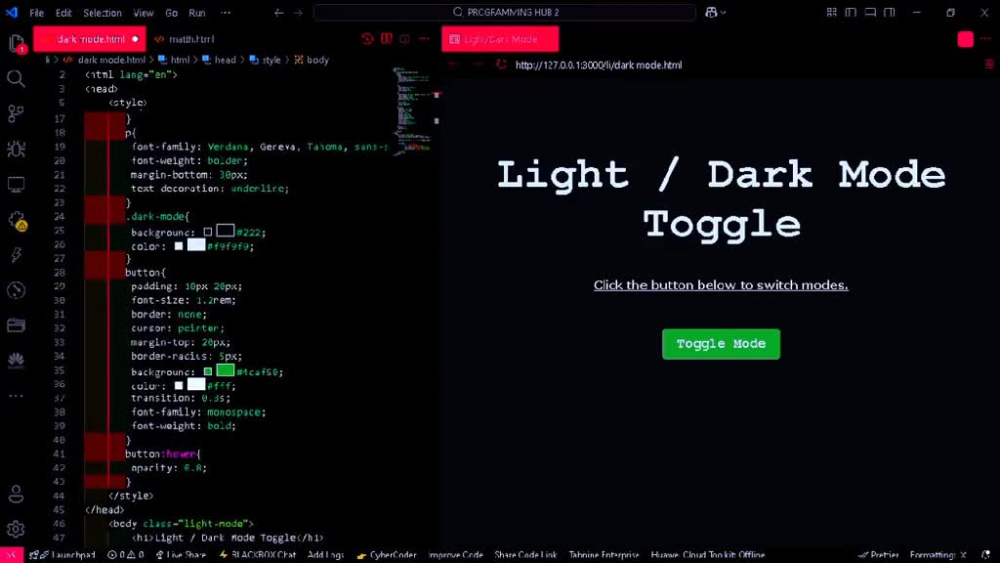This screenshot has width=1000, height=563.
Task: Click the VS Code logo icon
Action: point(11,12)
